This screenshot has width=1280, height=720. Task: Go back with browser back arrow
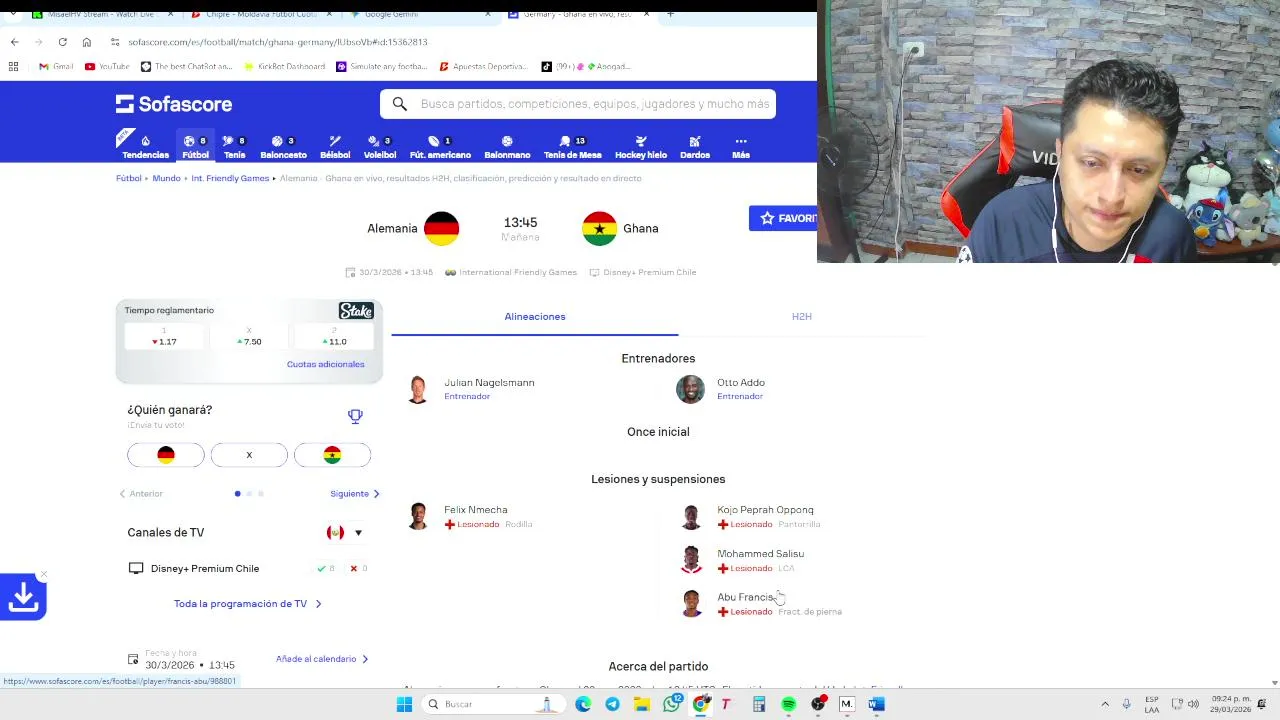[x=14, y=42]
